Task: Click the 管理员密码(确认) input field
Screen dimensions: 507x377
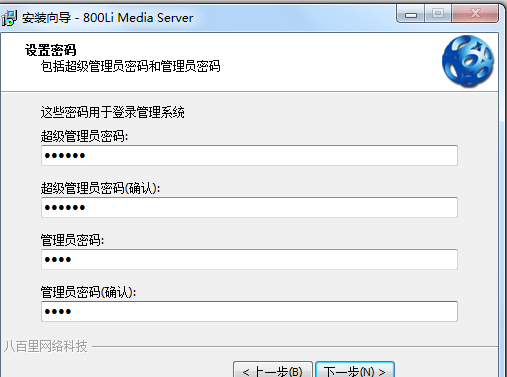Action: (x=249, y=311)
